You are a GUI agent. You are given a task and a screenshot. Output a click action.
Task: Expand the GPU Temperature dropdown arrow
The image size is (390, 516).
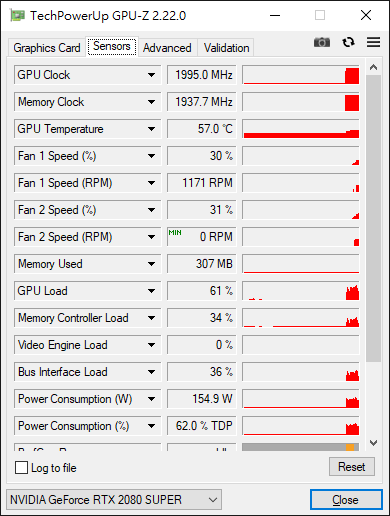[x=151, y=129]
